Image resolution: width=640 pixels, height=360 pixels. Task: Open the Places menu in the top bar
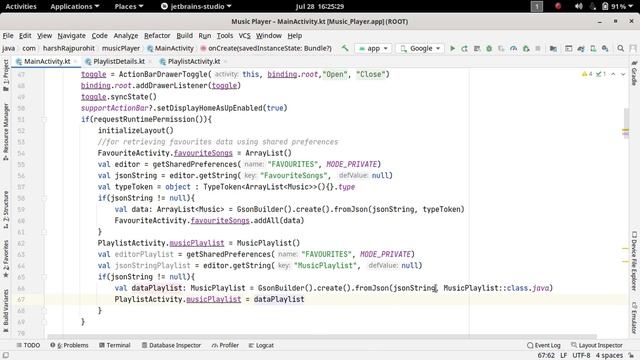[x=129, y=6]
